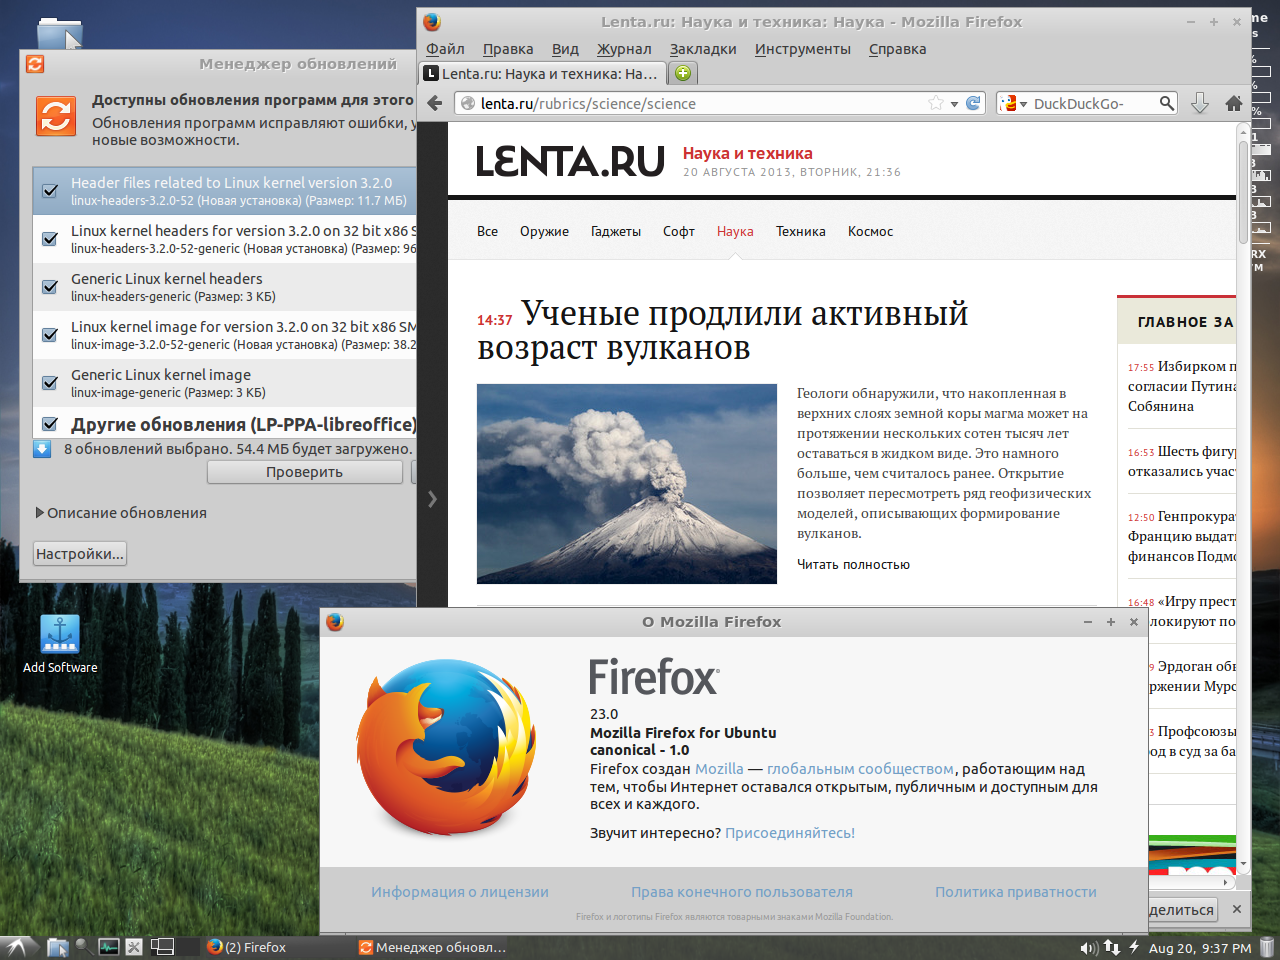Open a new tab with the green plus button
Viewport: 1280px width, 960px height.
coord(683,73)
